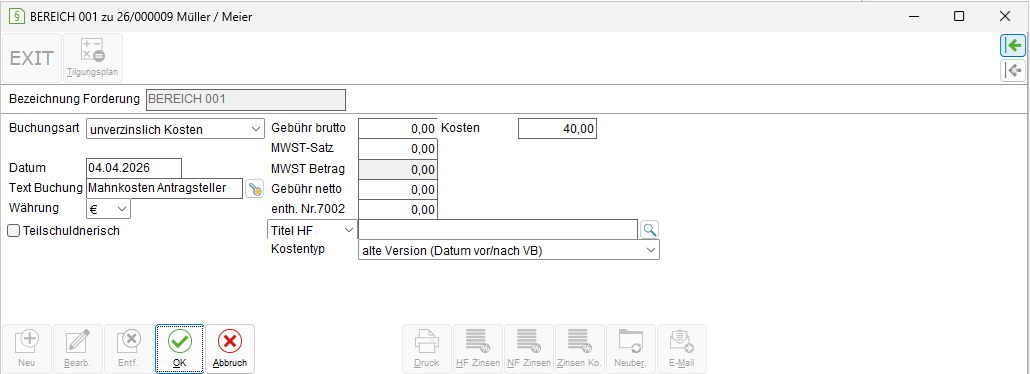Click the Neuber. recalculate folder button
1030x374 pixels.
pos(631,349)
